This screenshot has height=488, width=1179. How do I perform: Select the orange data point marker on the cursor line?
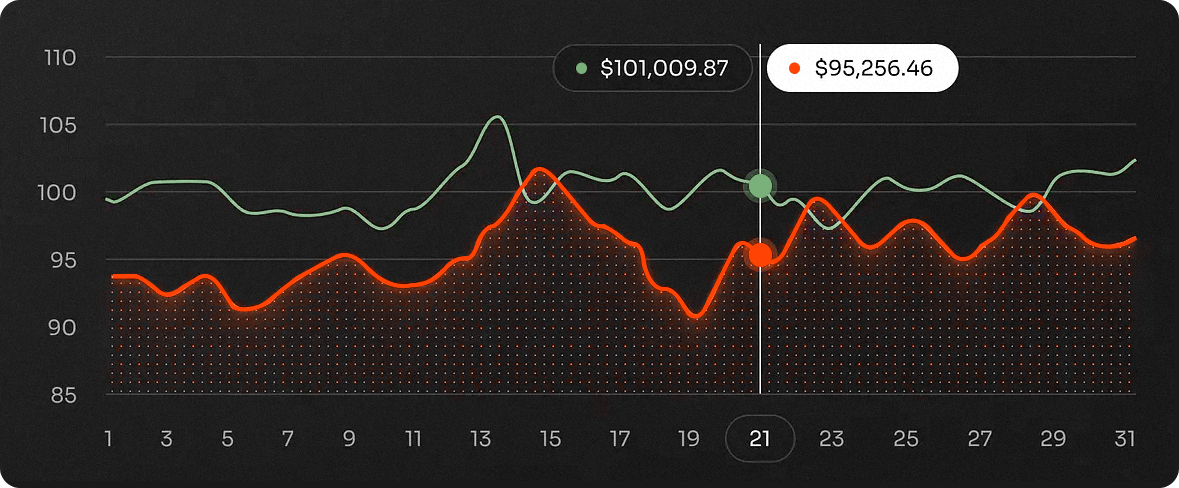[761, 255]
